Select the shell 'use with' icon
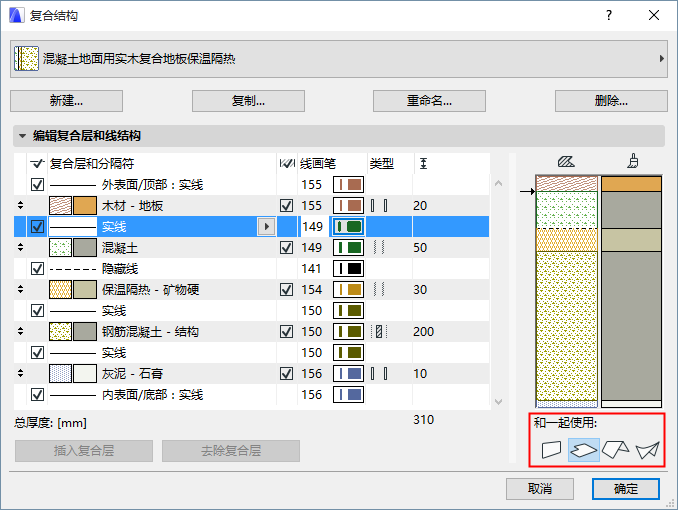The width and height of the screenshot is (678, 510). coord(647,450)
